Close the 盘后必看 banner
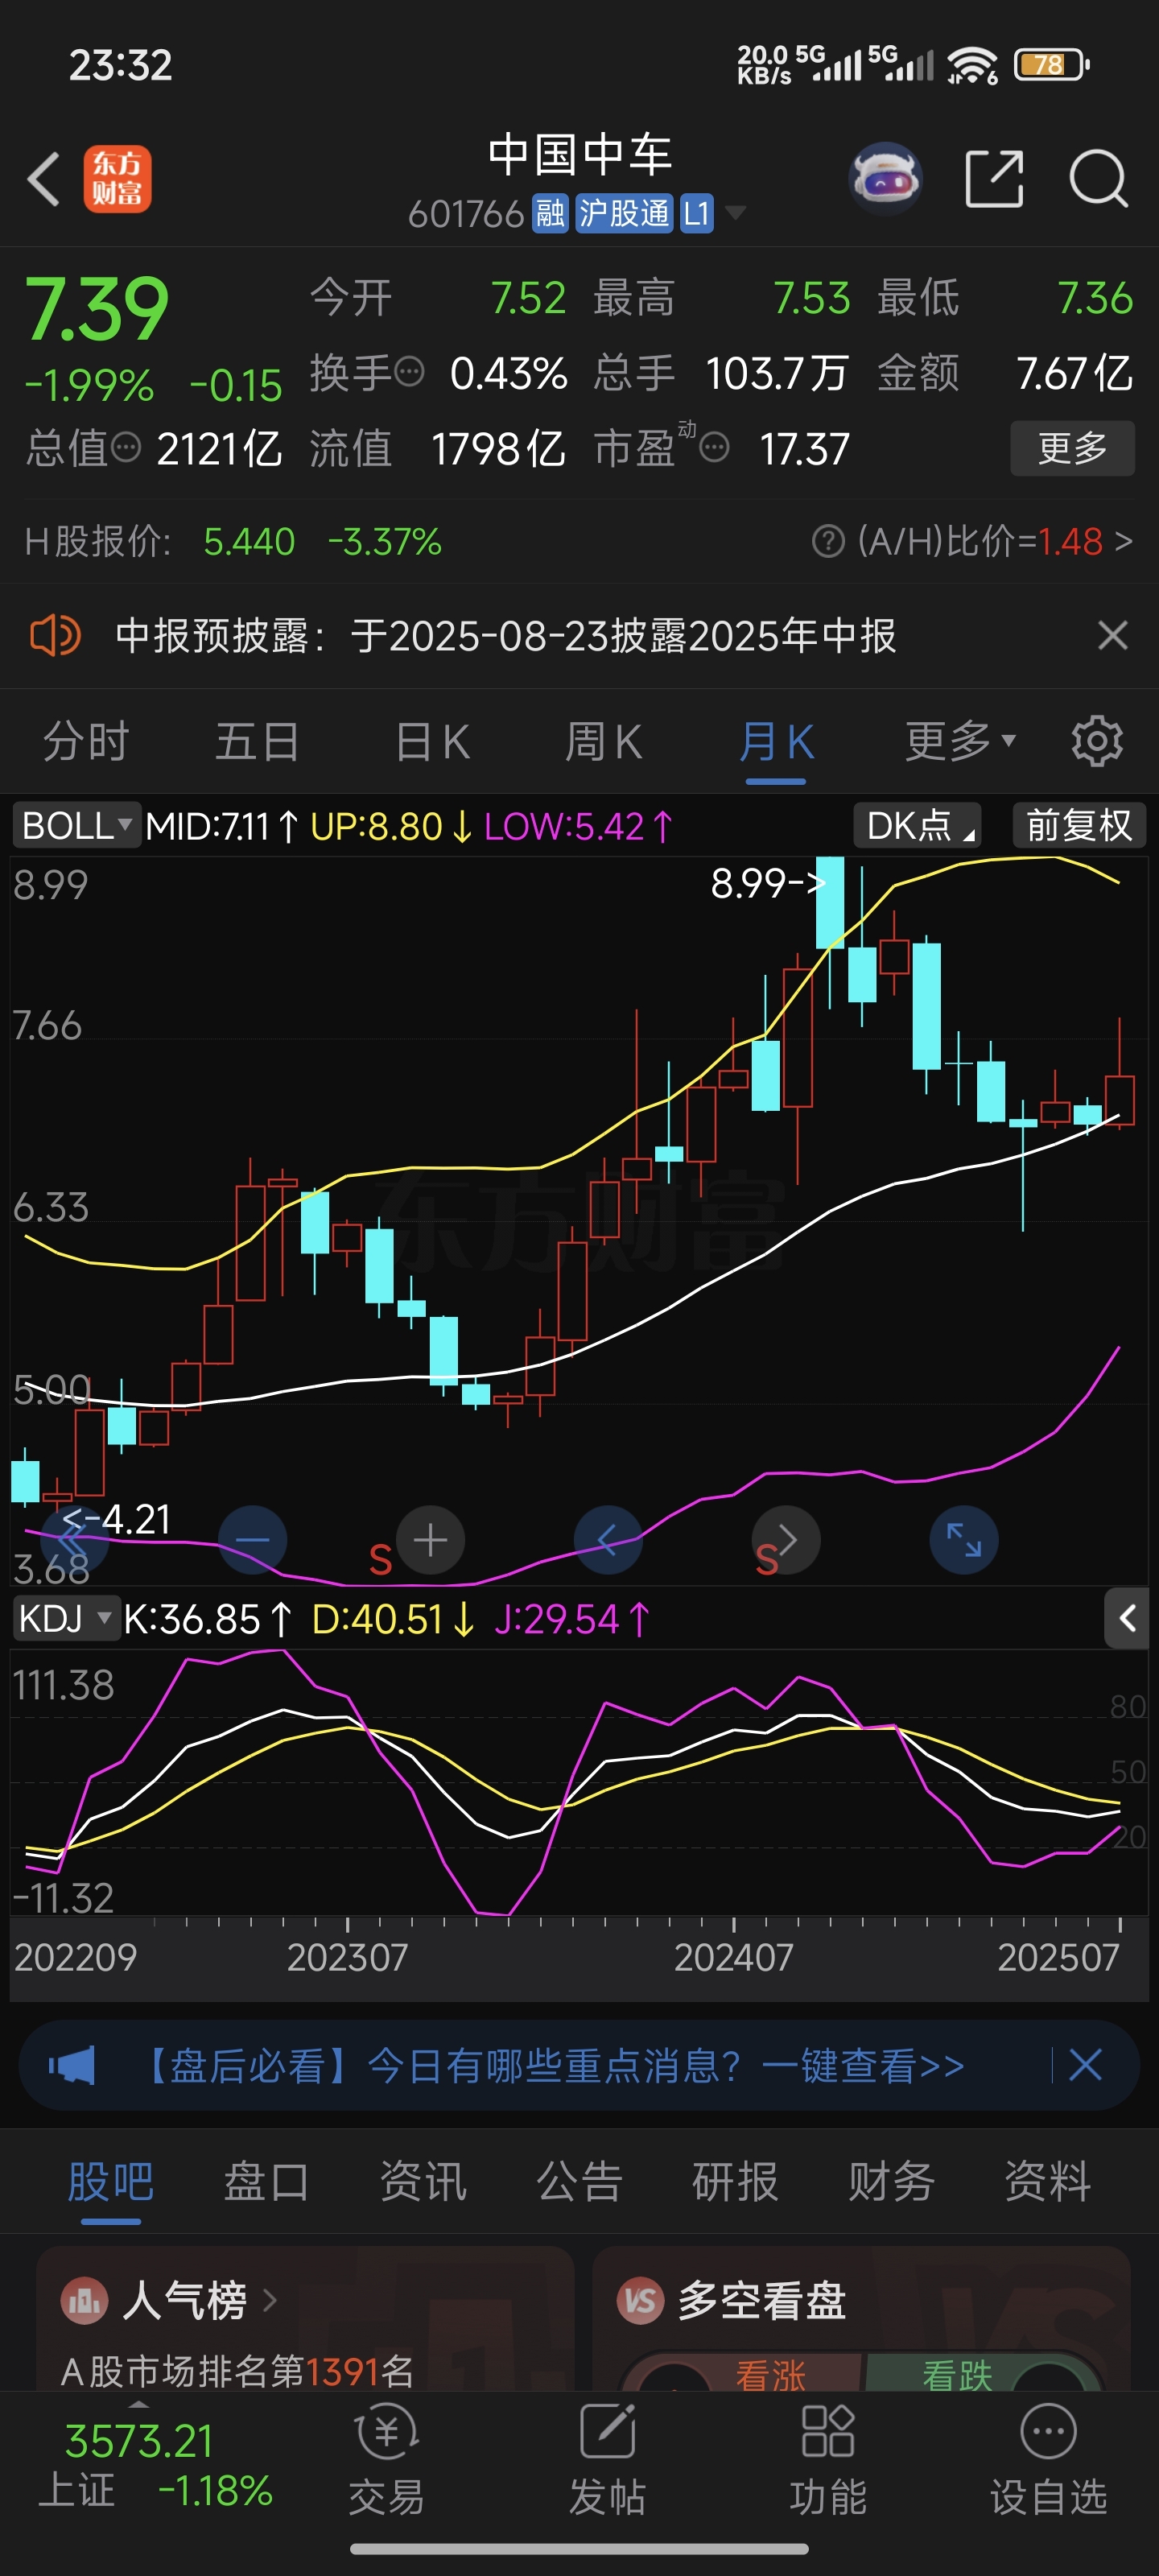This screenshot has width=1159, height=2576. point(1085,2065)
